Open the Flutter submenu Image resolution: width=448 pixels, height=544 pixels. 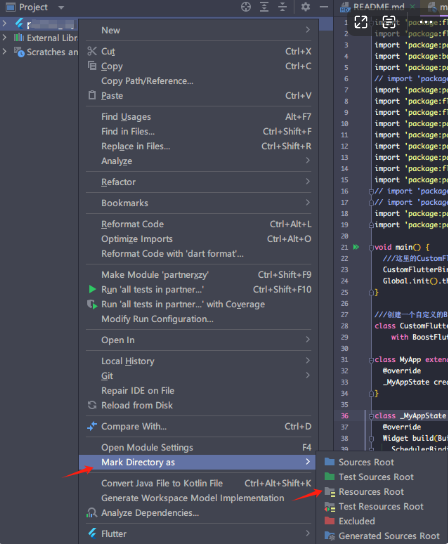[x=198, y=534]
